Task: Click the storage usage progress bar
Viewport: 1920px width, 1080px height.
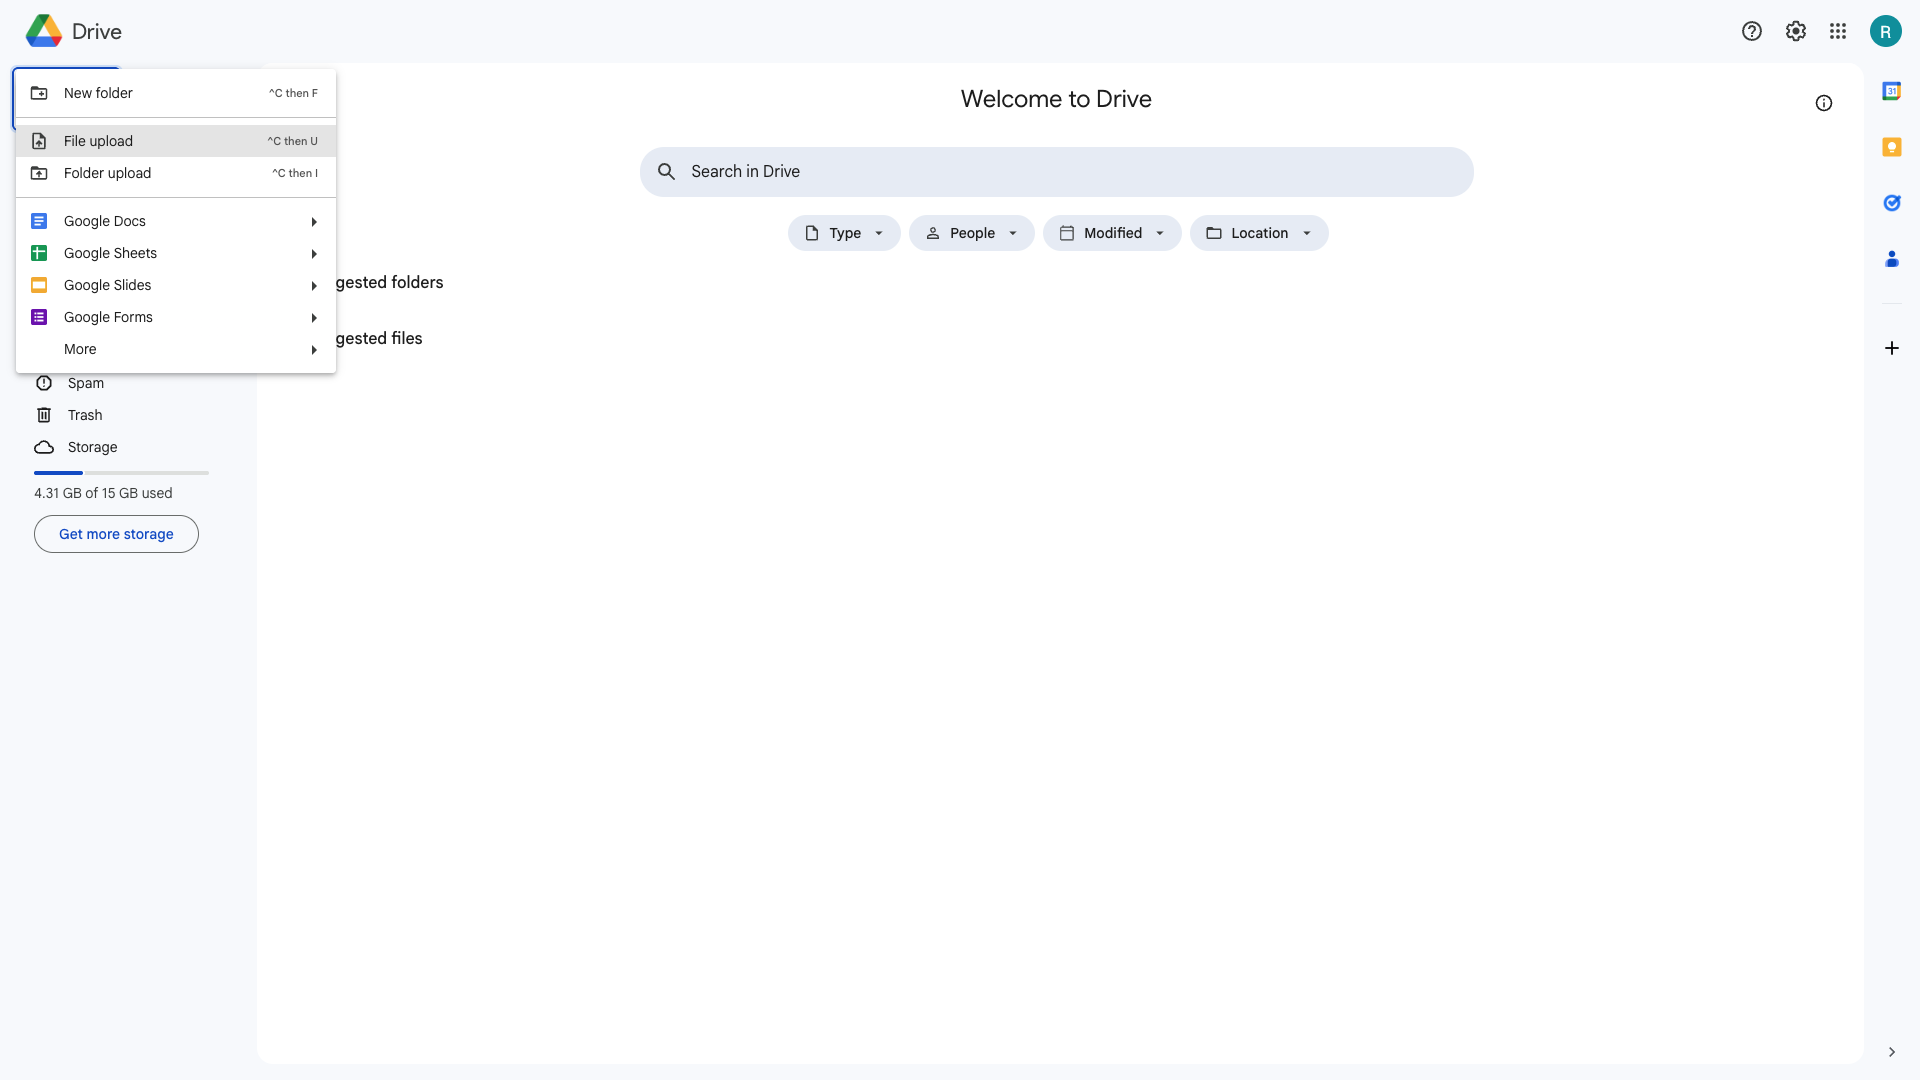Action: click(121, 473)
